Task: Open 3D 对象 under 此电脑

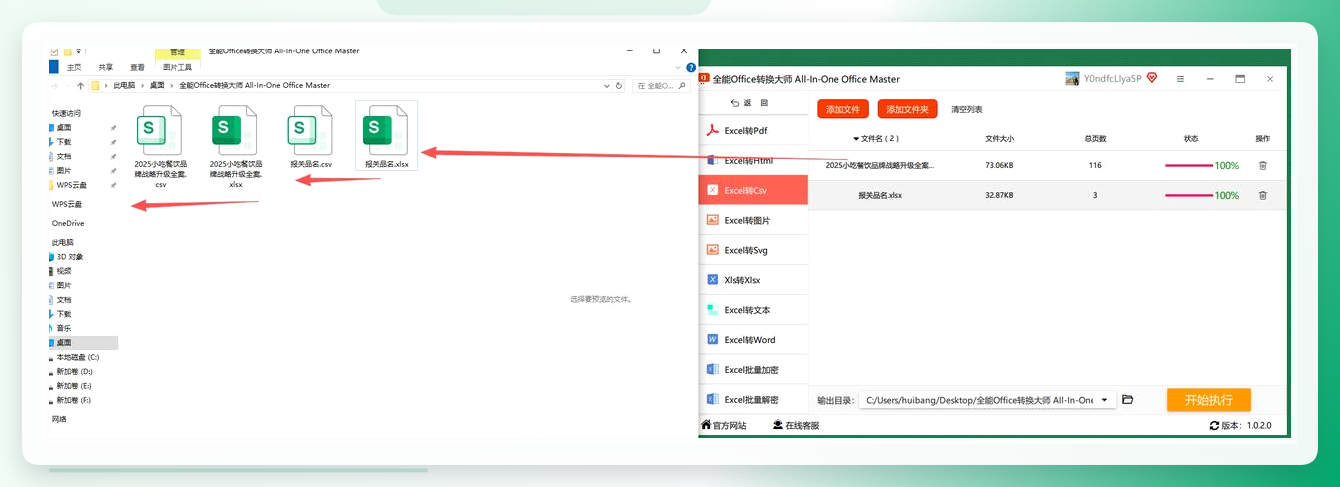Action: pos(70,257)
